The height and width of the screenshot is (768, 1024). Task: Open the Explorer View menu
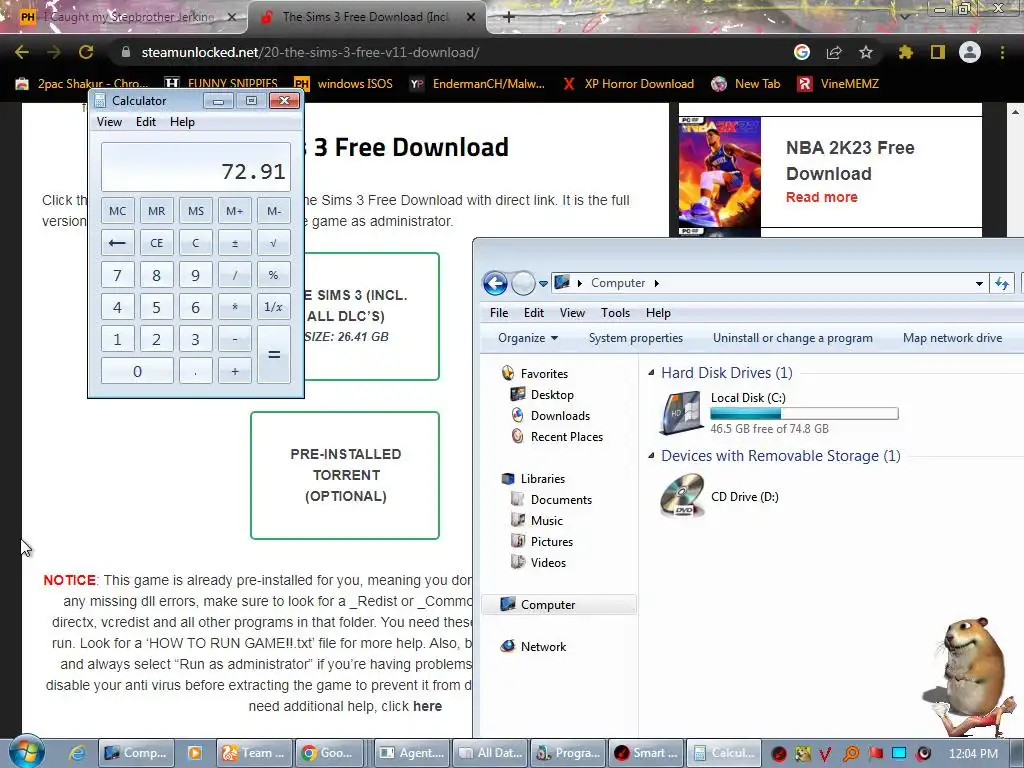click(572, 313)
